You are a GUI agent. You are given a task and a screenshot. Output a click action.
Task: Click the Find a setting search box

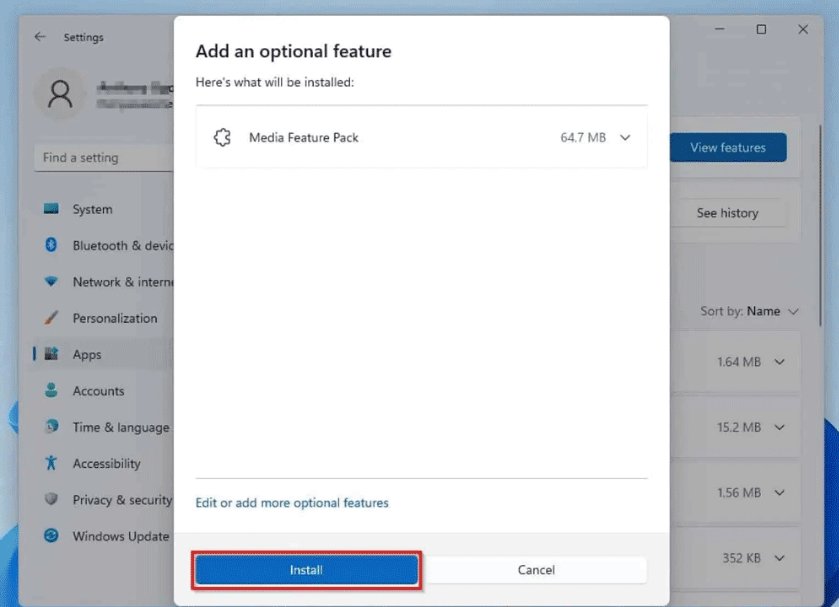(105, 158)
